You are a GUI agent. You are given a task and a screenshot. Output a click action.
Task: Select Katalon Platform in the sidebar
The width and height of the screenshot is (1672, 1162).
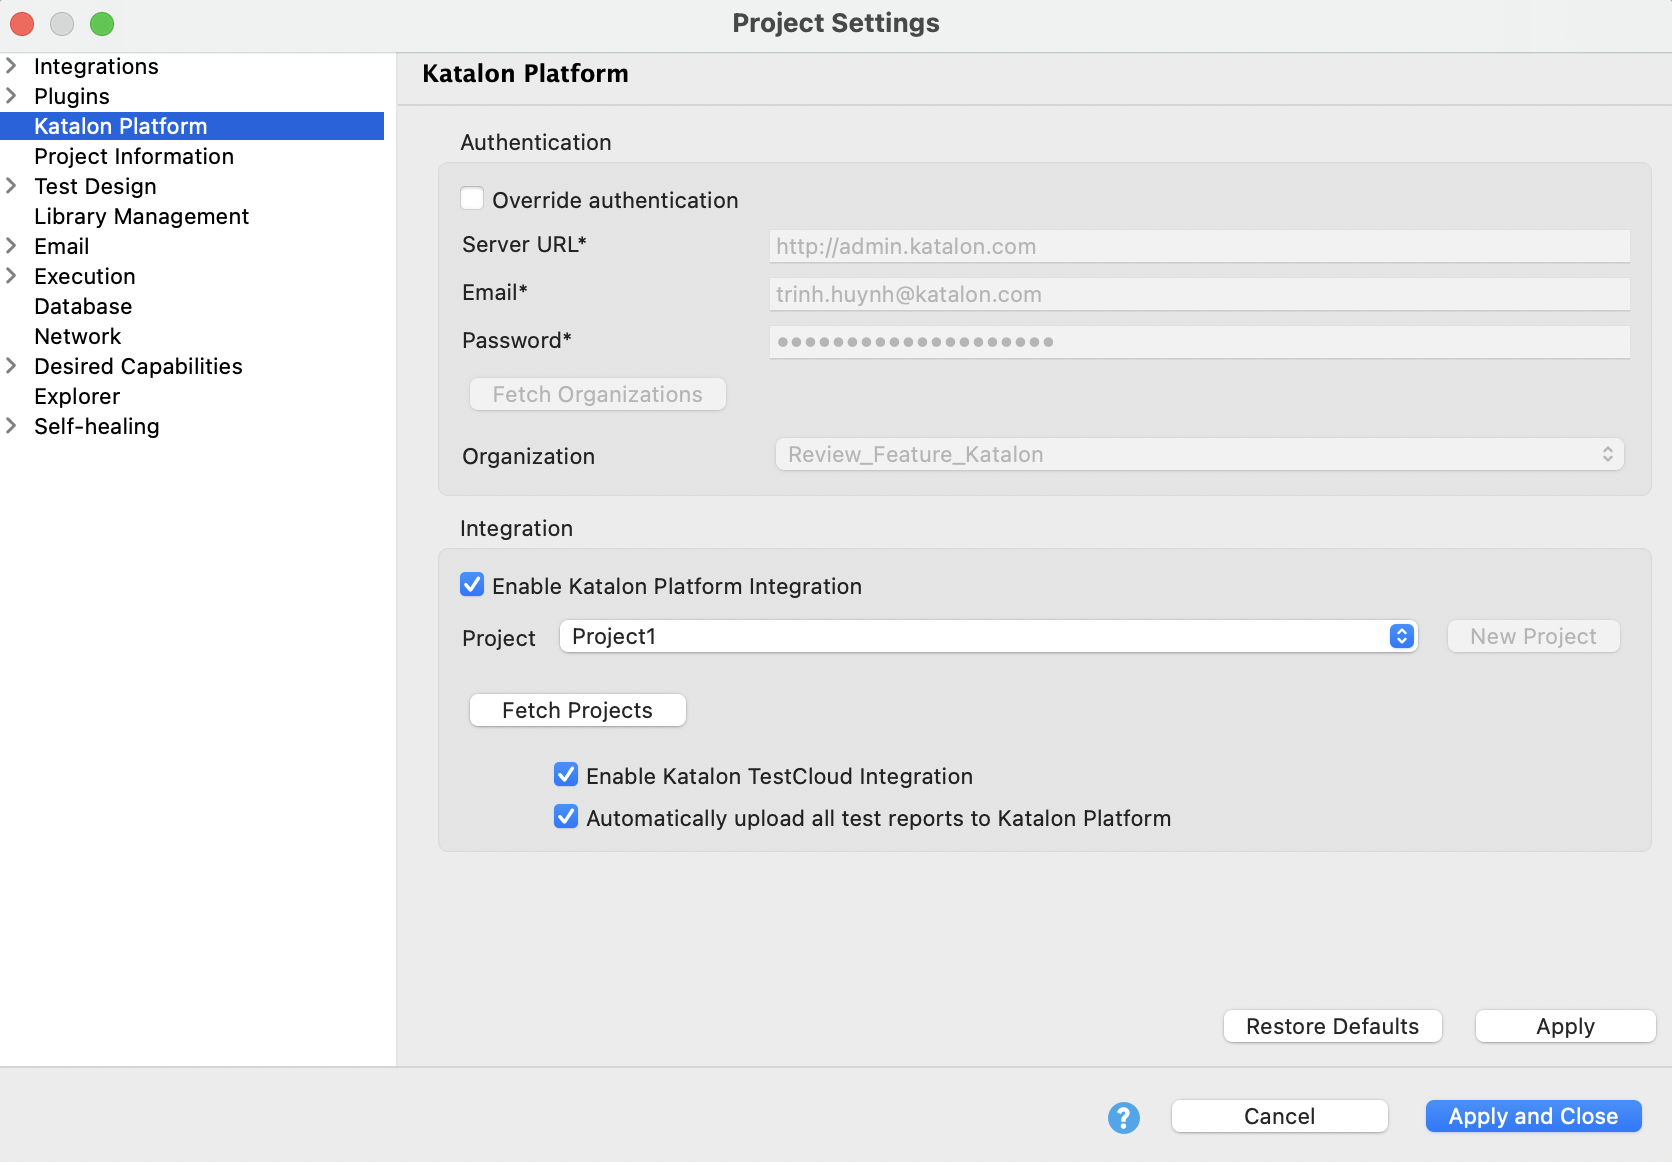(x=192, y=126)
